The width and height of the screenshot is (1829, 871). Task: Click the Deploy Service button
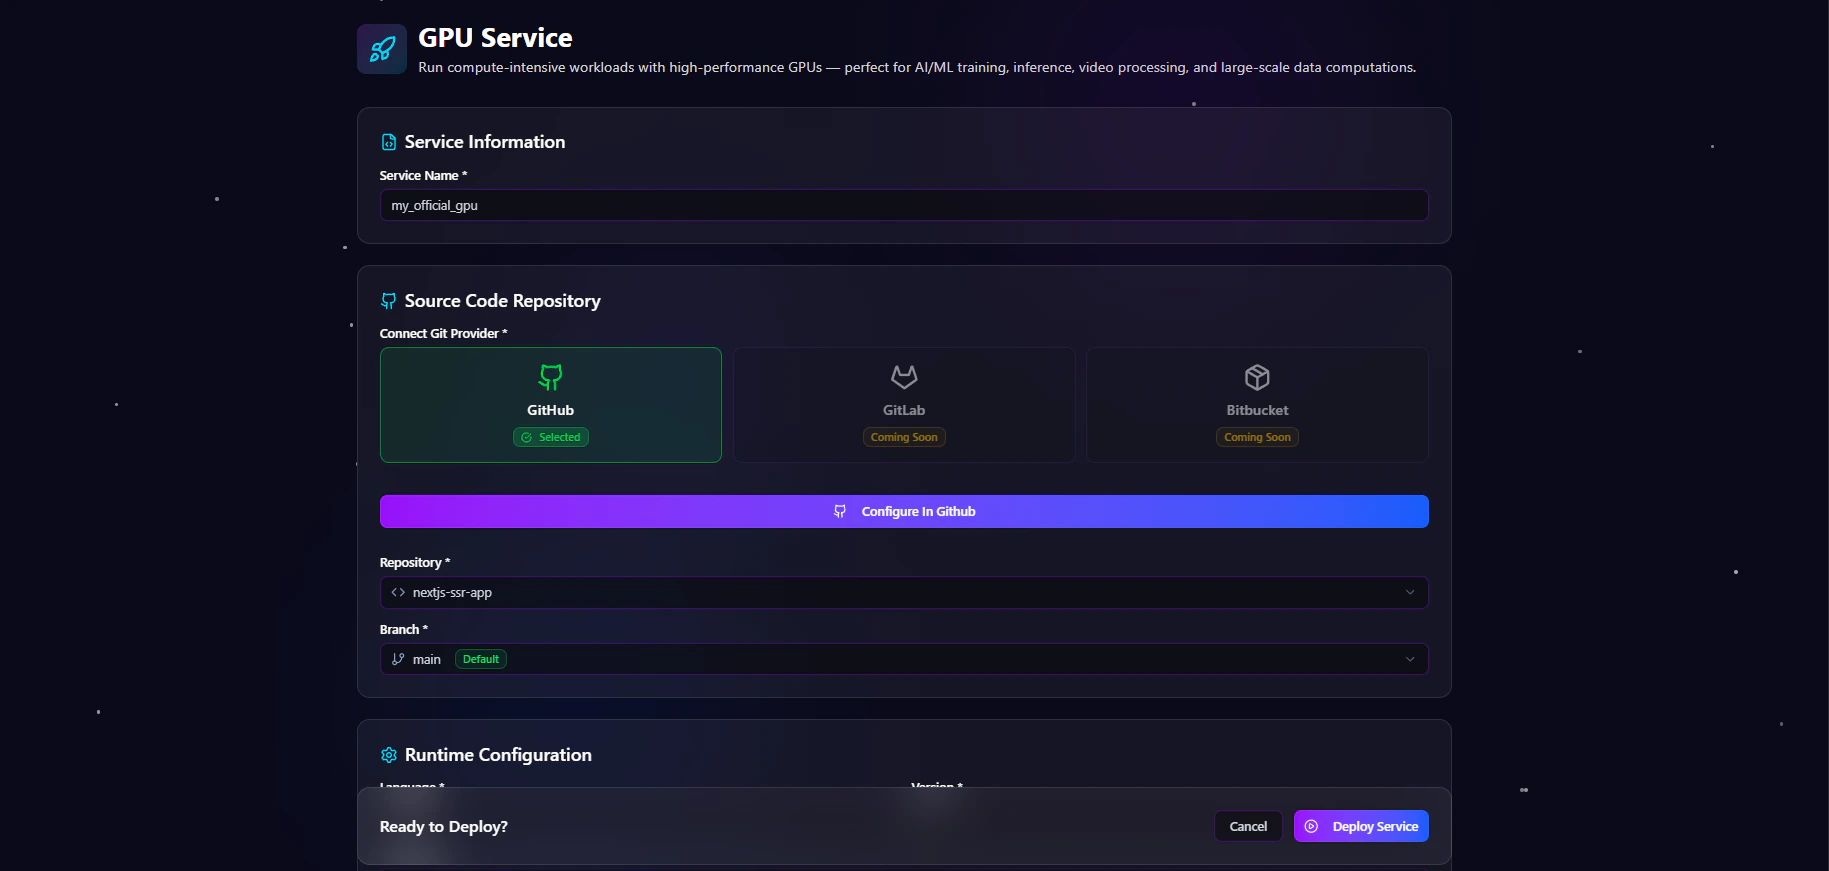1361,826
